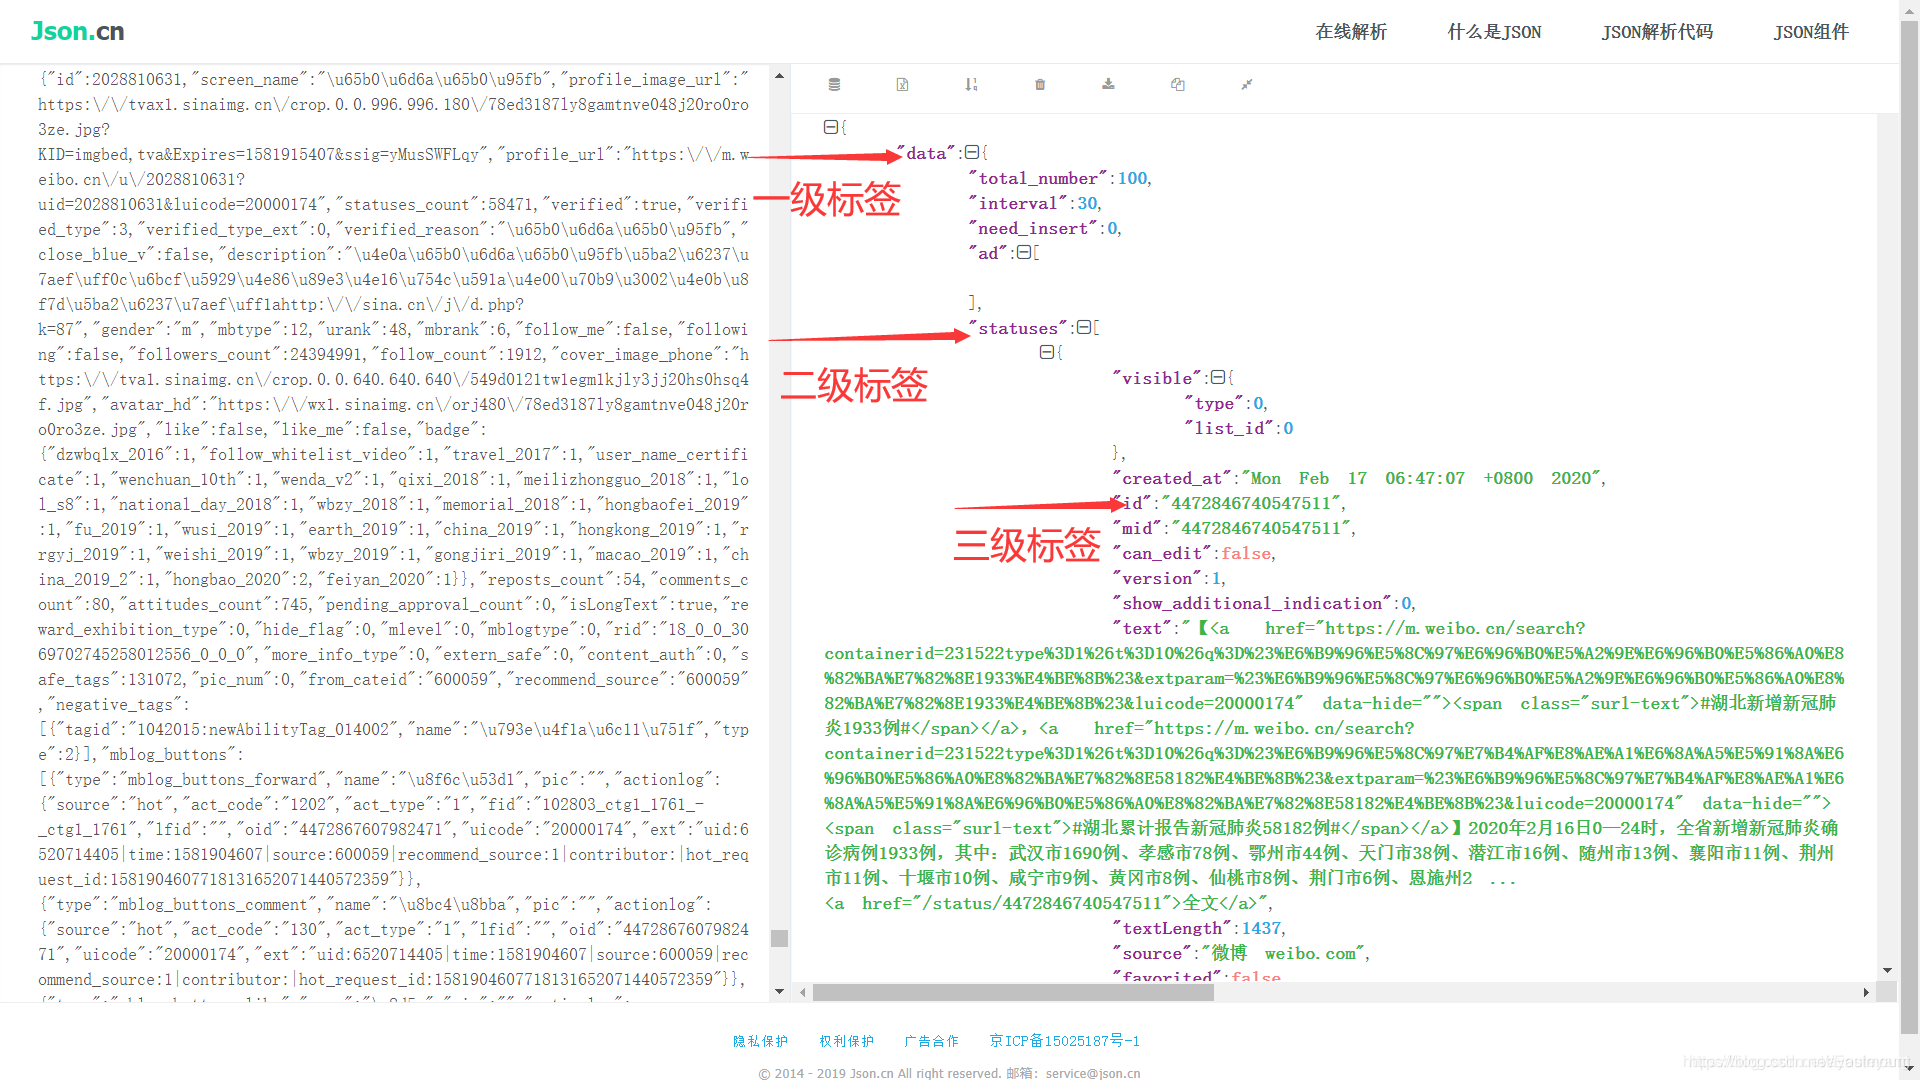Click the compress collapse-all icon

point(1247,85)
